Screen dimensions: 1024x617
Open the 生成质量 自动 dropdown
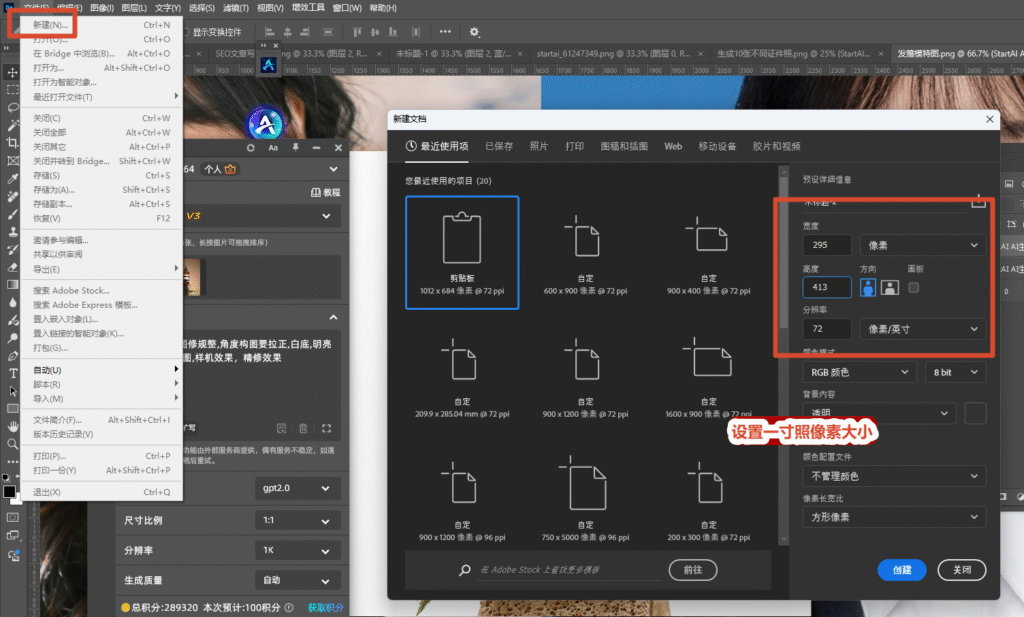[x=297, y=580]
